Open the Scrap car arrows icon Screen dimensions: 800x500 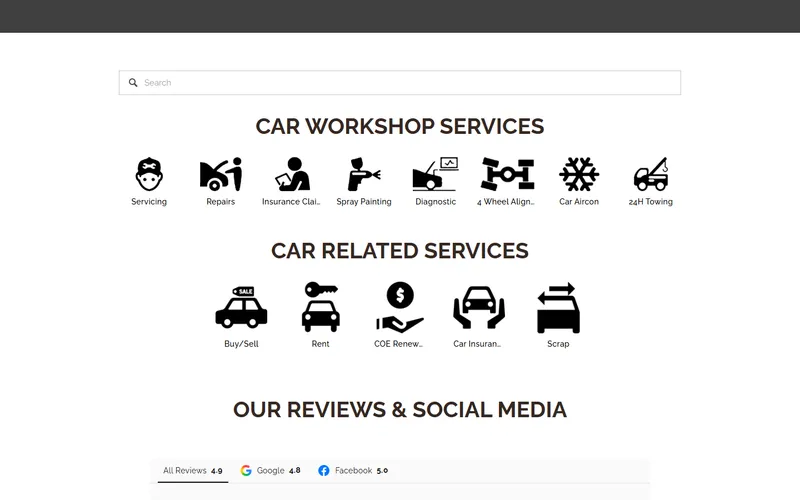pos(558,308)
